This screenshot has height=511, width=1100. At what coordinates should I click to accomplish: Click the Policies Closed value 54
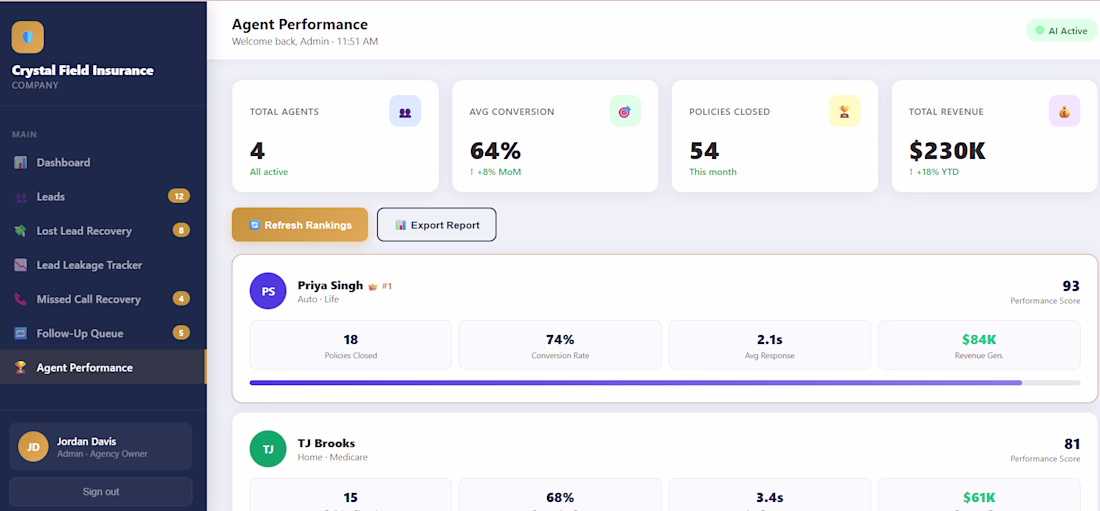point(704,151)
